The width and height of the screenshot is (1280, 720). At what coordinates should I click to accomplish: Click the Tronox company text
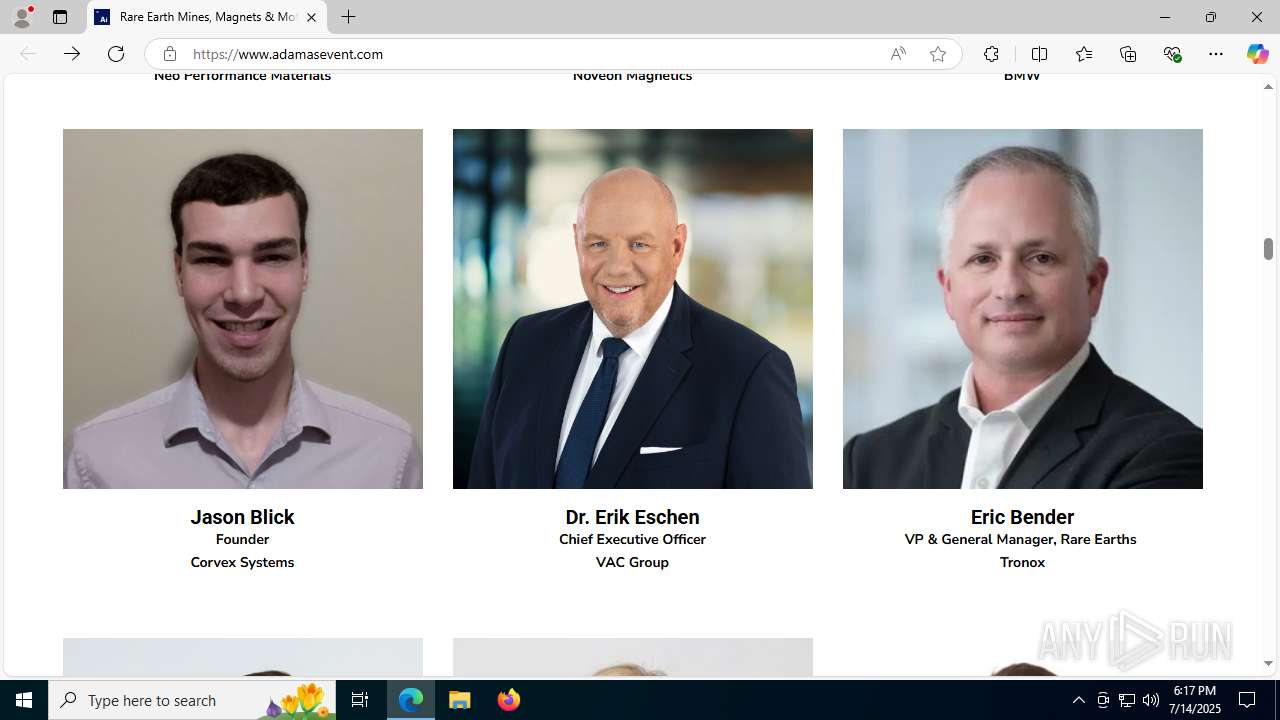1022,562
